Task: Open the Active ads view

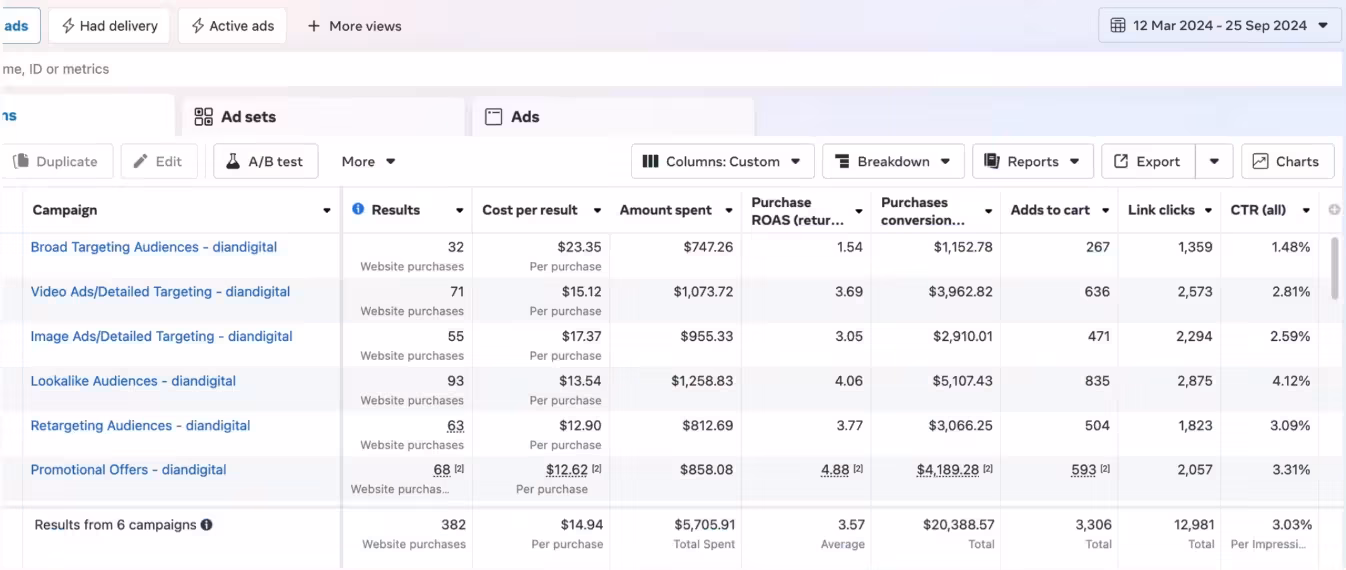Action: 232,26
